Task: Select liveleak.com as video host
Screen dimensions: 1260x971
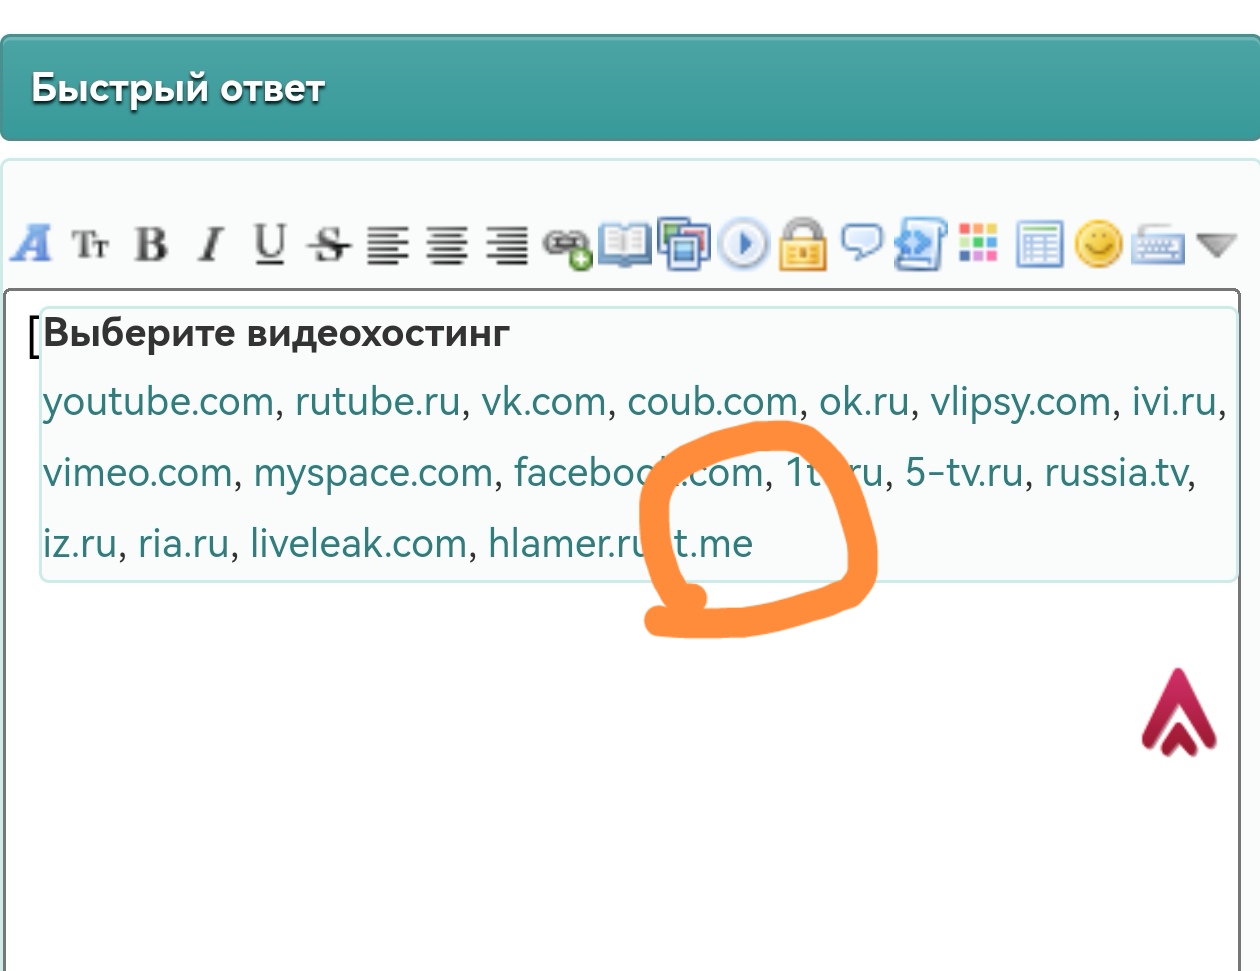Action: (x=358, y=544)
